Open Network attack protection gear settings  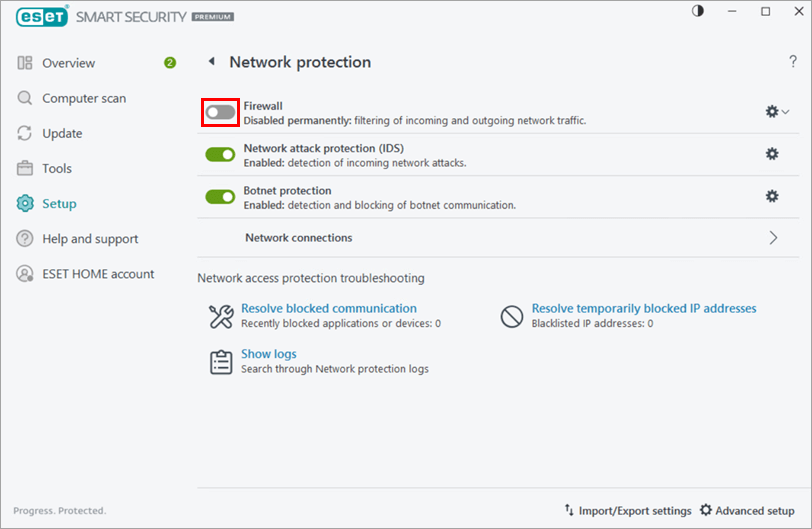point(772,154)
